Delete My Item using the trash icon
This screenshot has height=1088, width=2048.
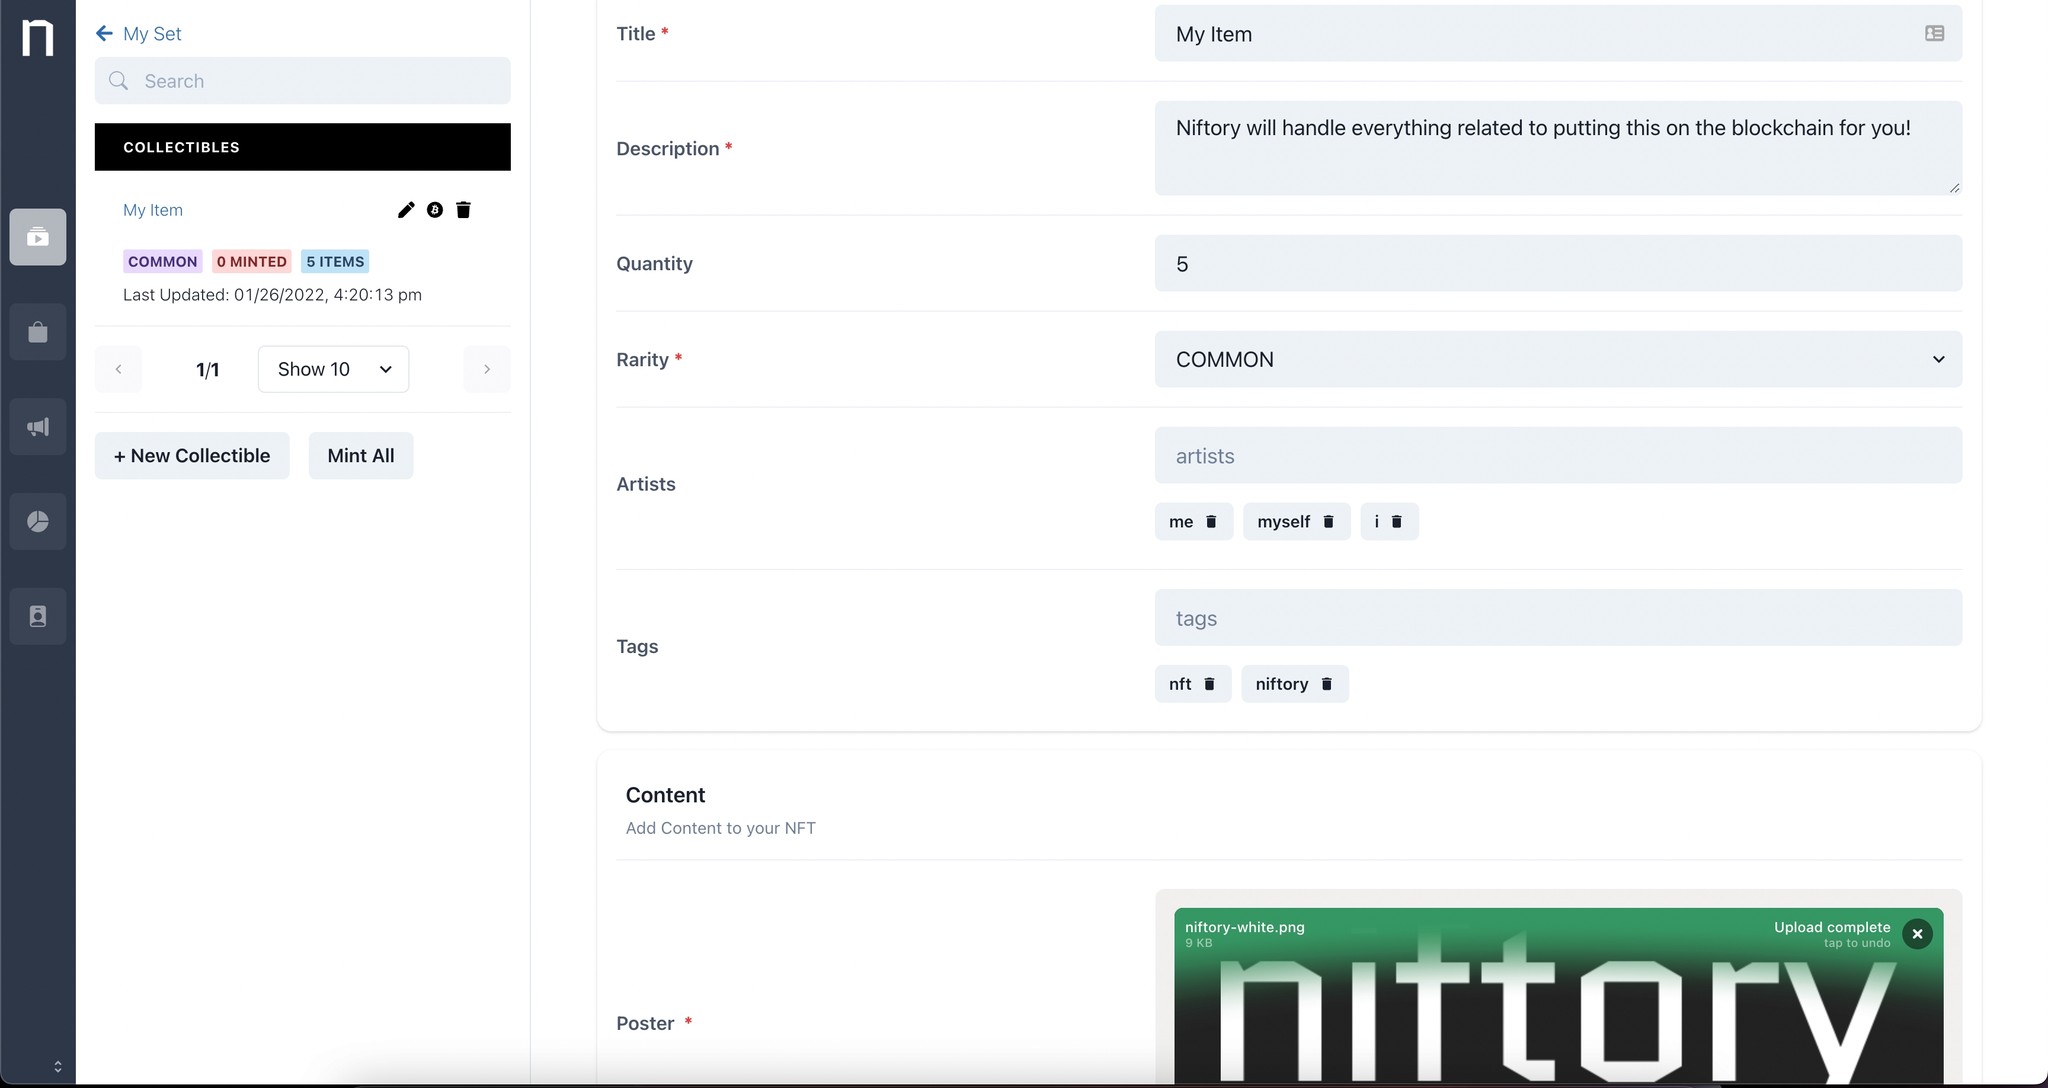463,210
